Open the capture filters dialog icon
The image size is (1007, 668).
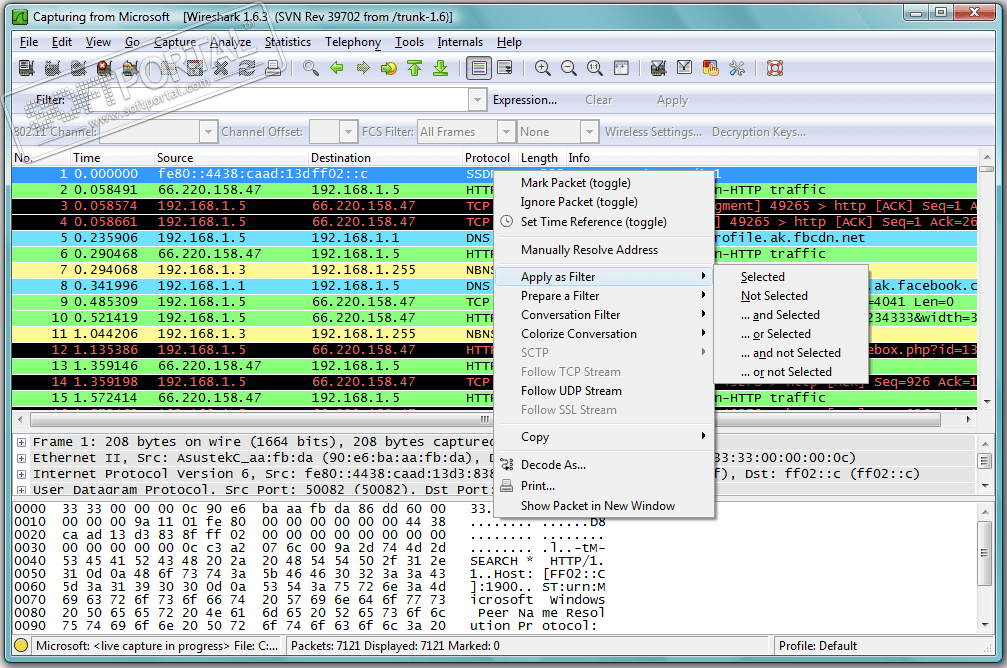click(658, 68)
